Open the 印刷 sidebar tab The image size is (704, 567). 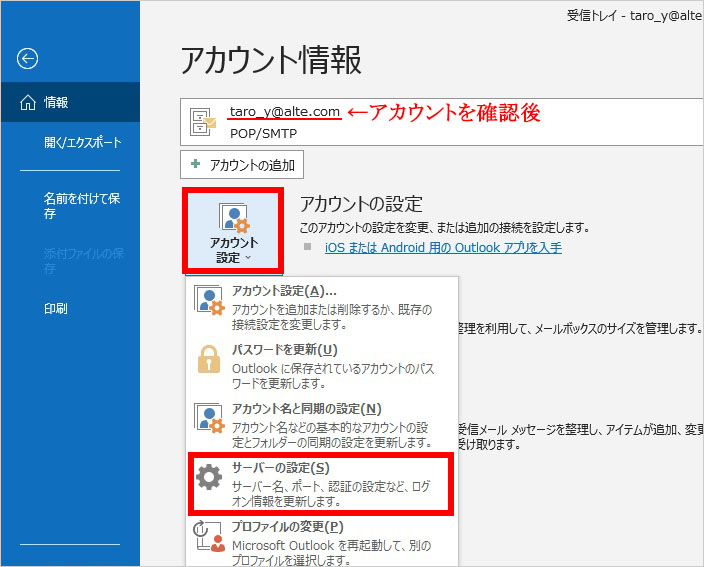[x=56, y=308]
